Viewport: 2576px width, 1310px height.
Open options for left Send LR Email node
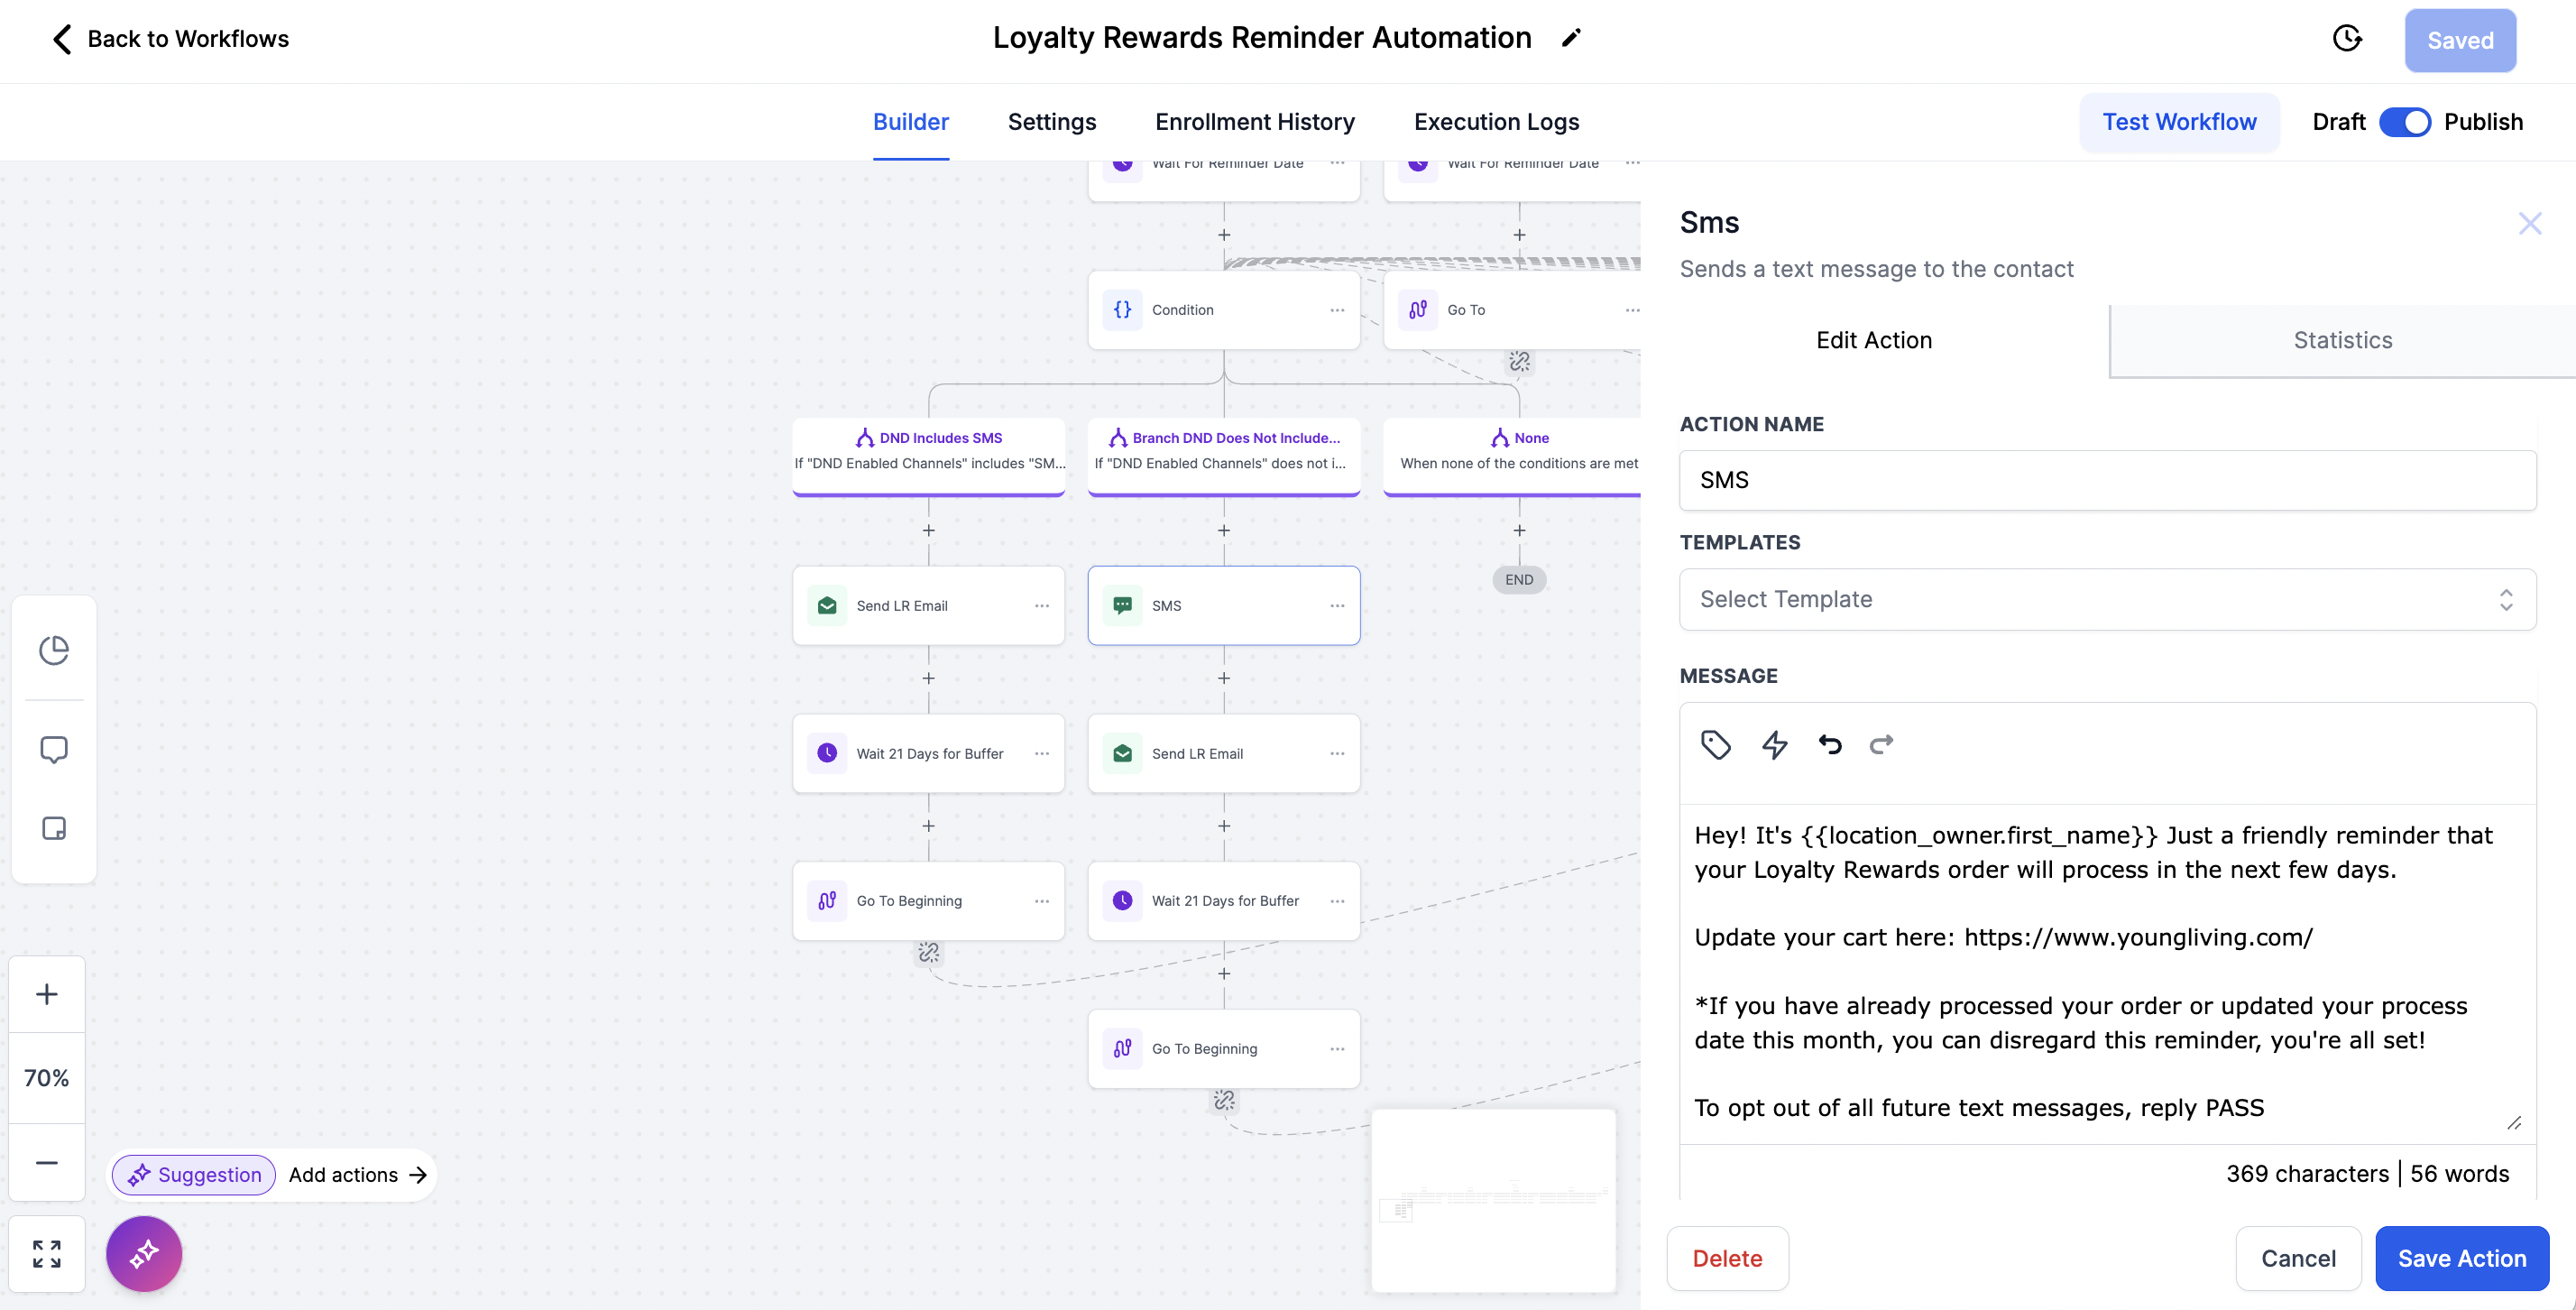[1042, 606]
